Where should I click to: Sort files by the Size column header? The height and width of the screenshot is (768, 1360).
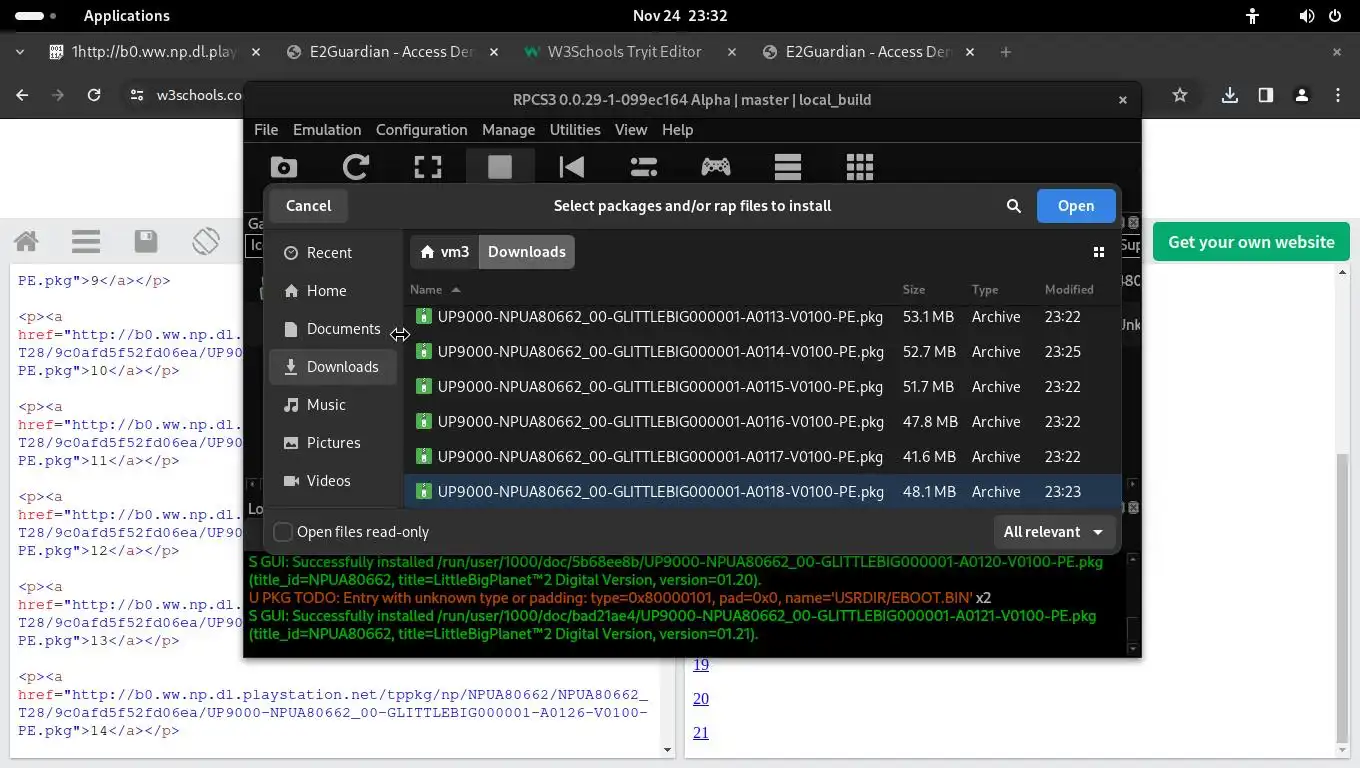(x=914, y=290)
